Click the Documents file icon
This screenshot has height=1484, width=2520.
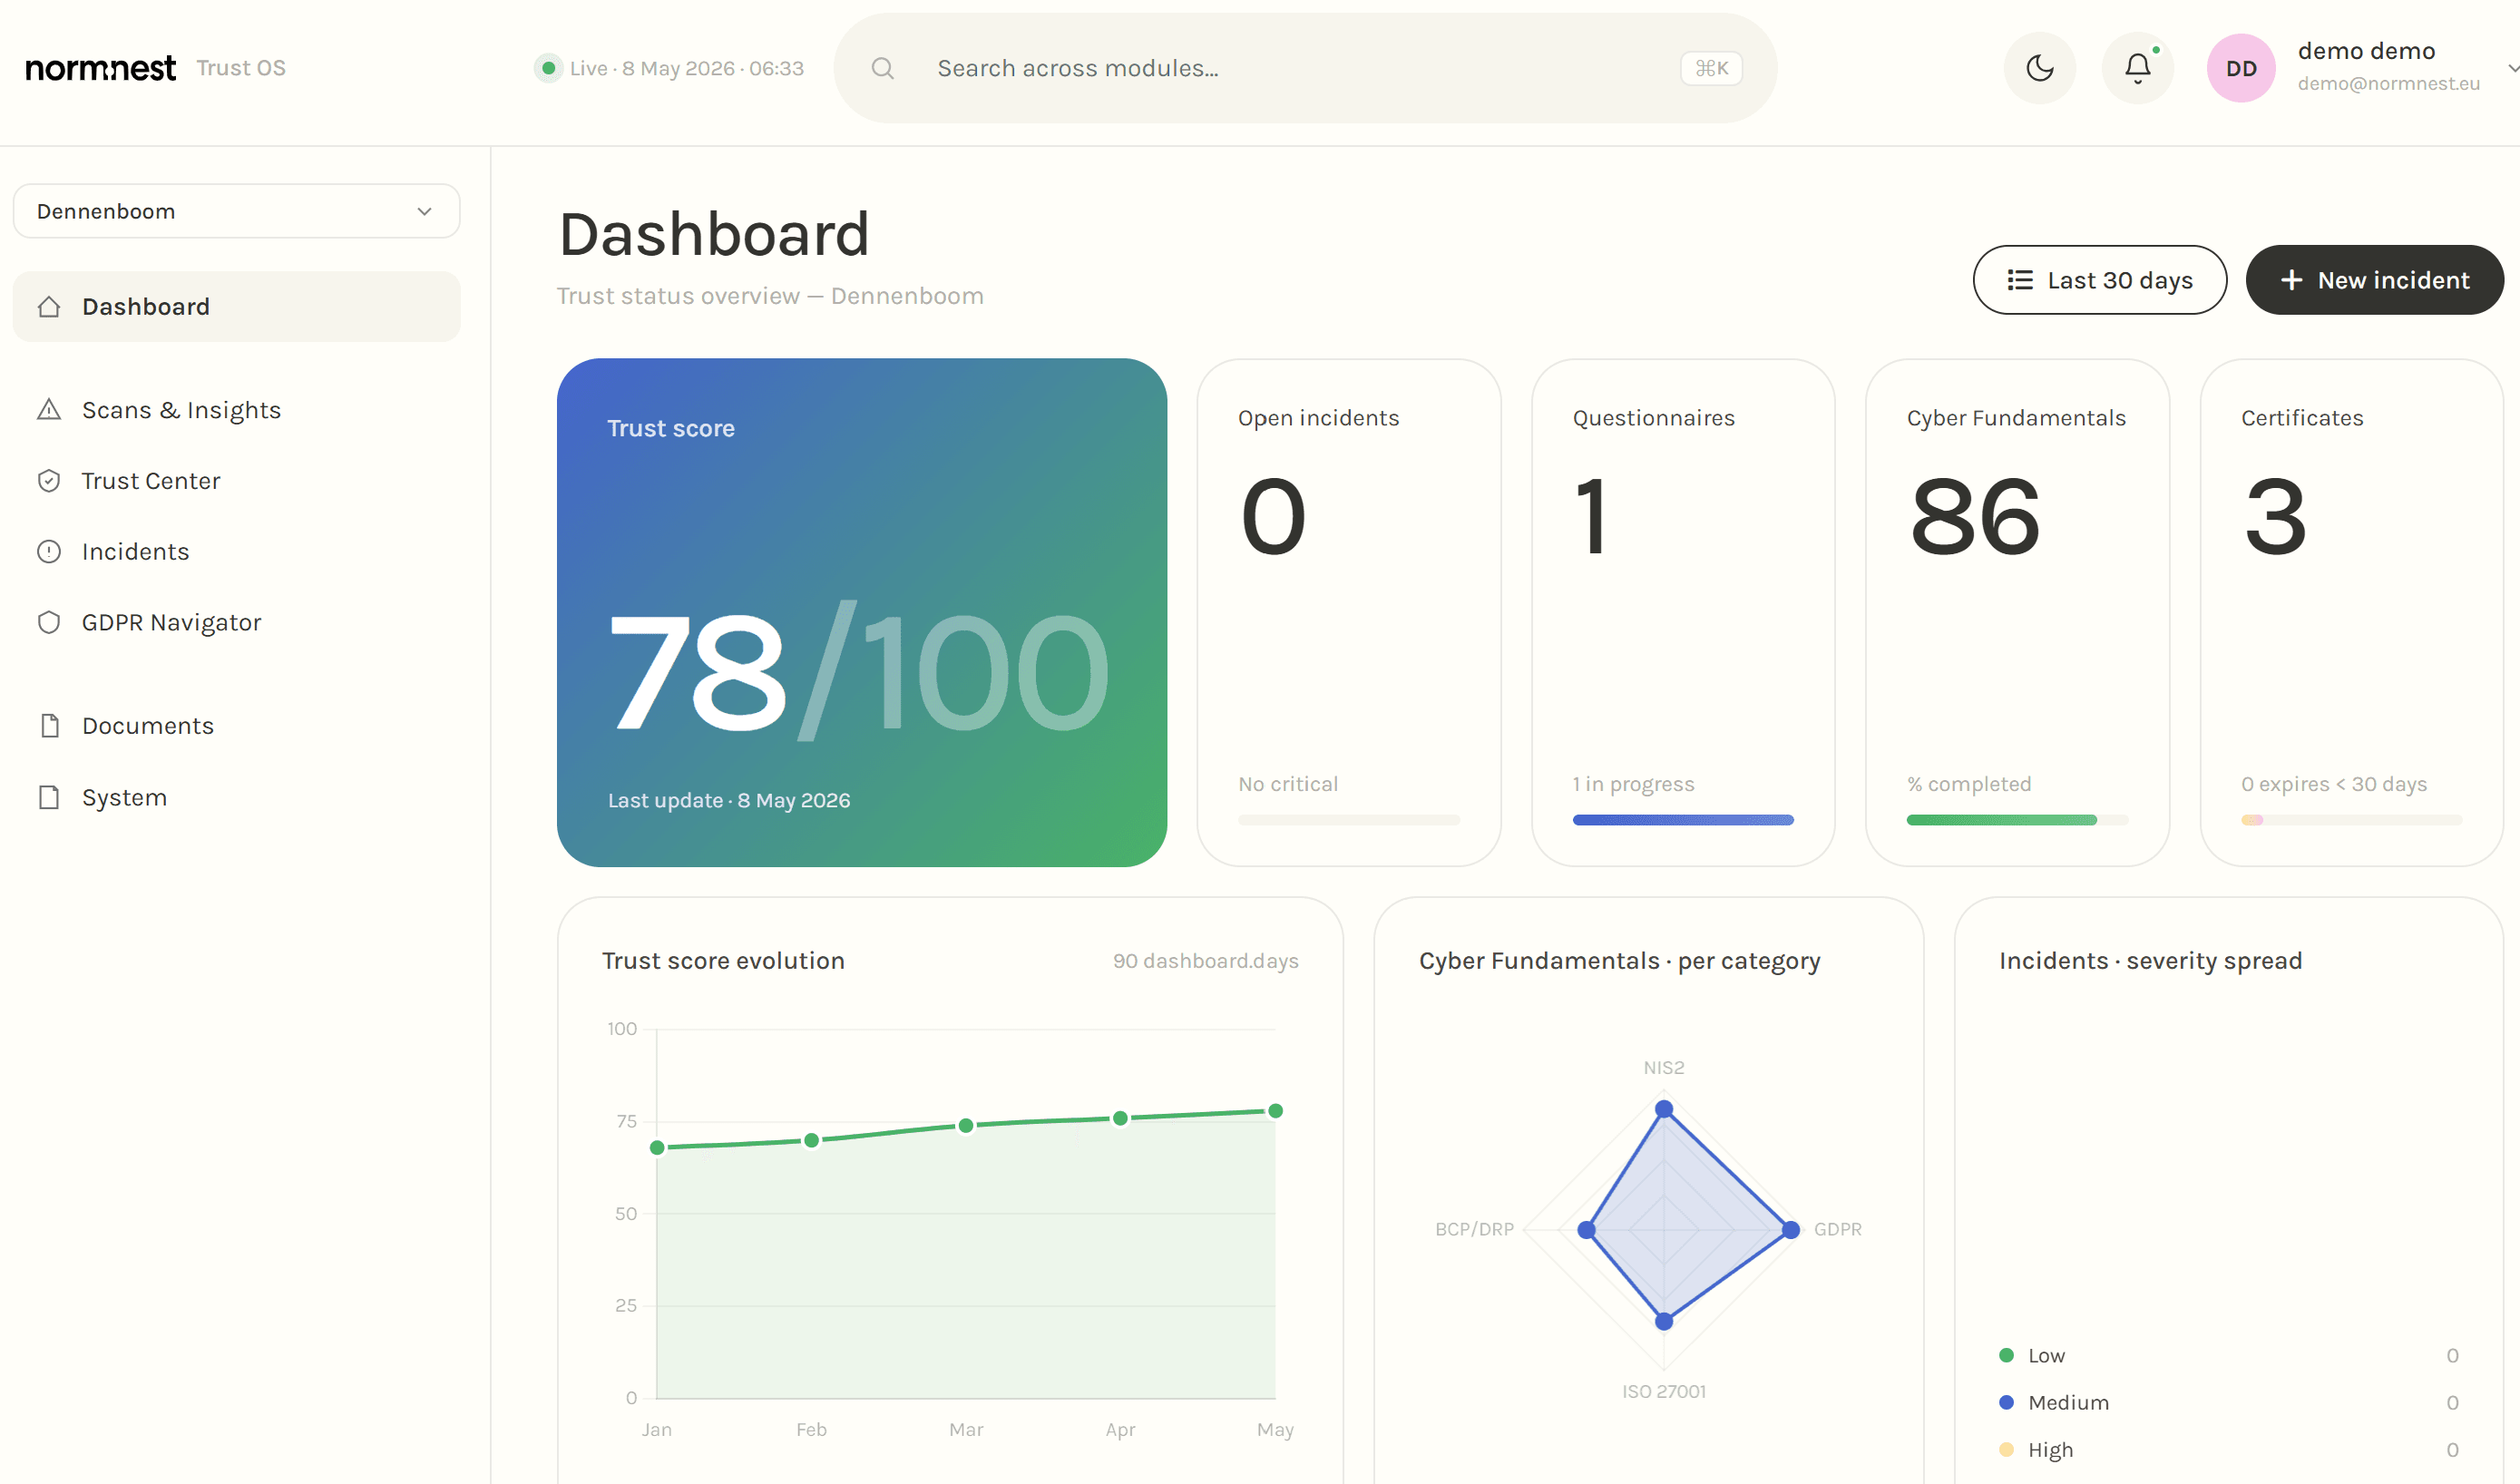point(49,726)
